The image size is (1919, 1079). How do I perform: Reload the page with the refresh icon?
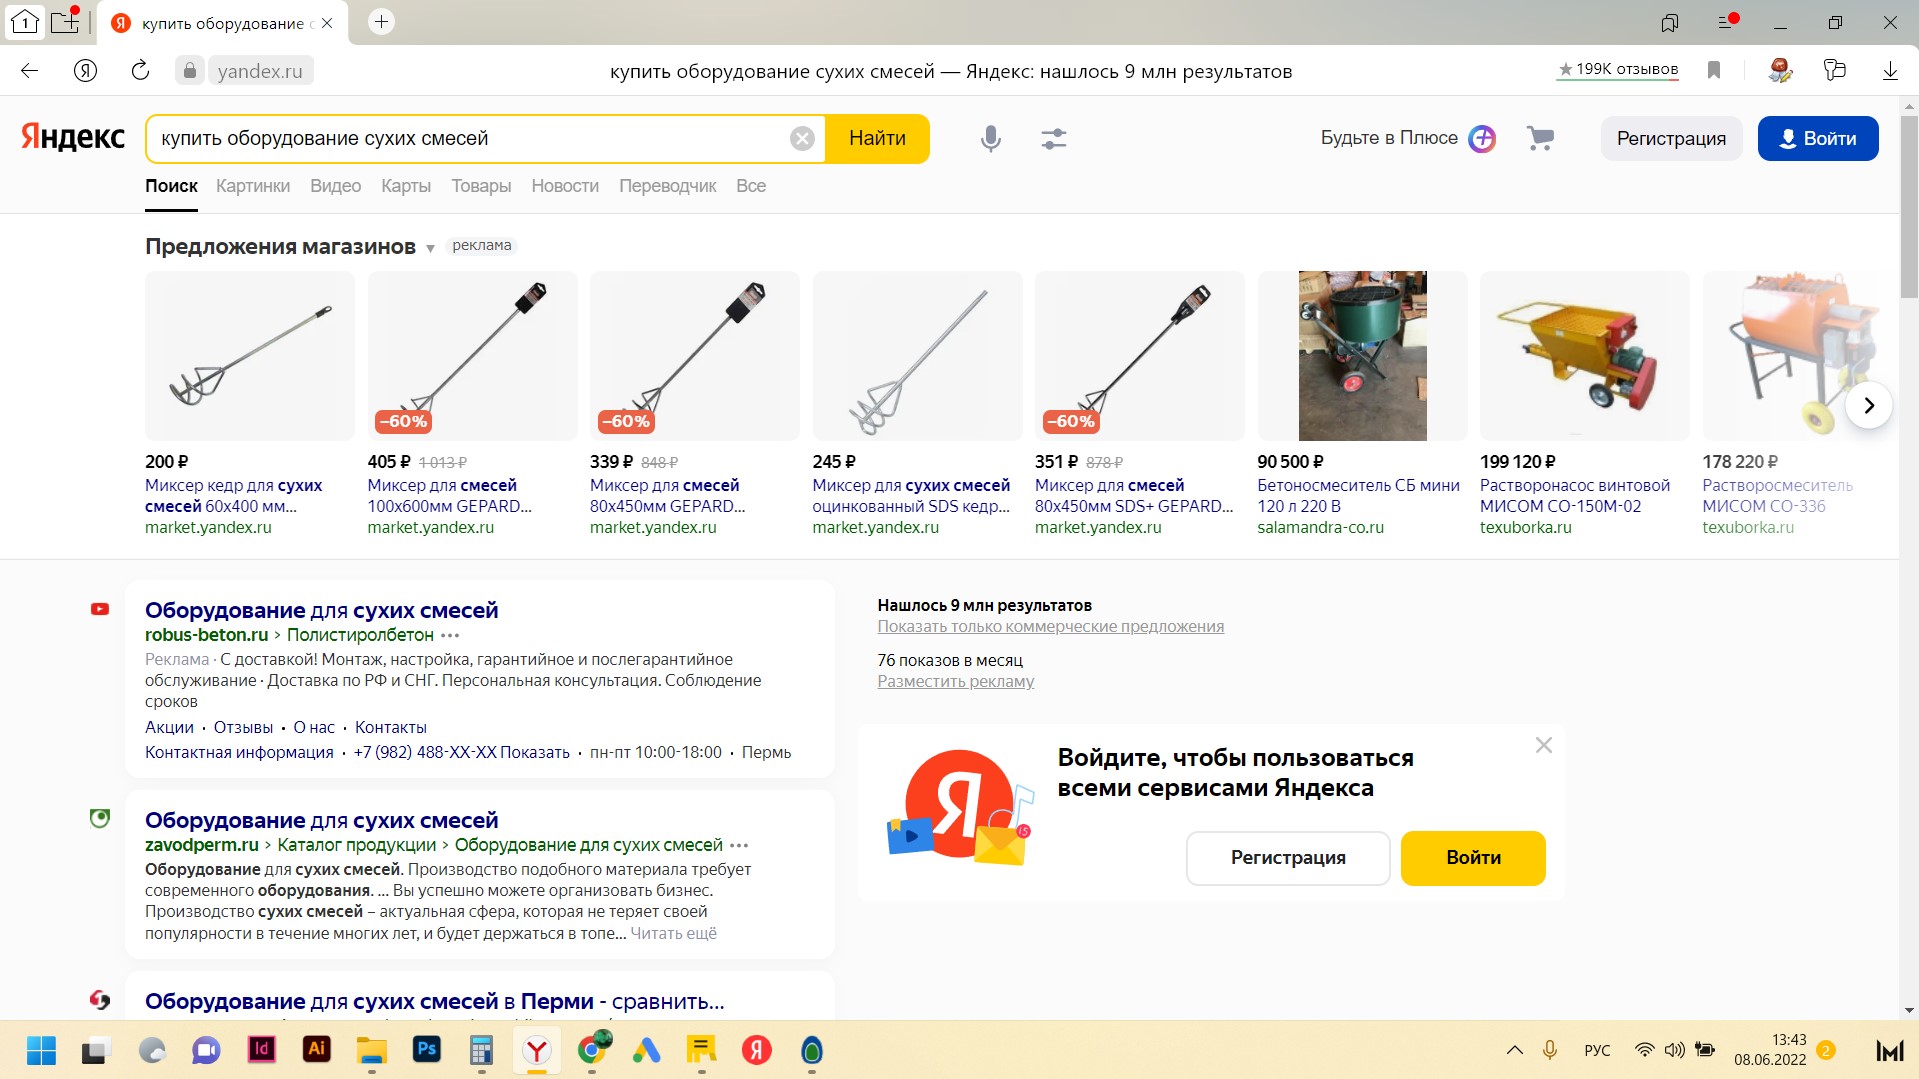coord(140,70)
